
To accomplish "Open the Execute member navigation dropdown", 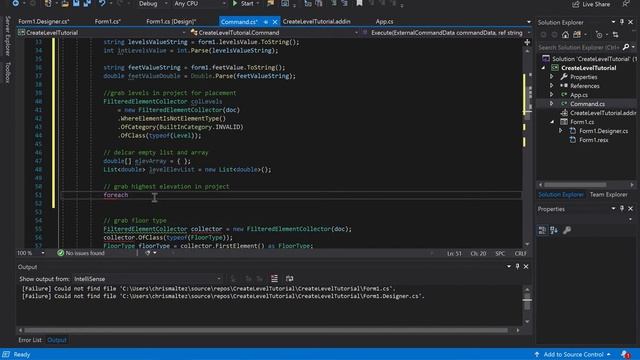I will pos(447,32).
